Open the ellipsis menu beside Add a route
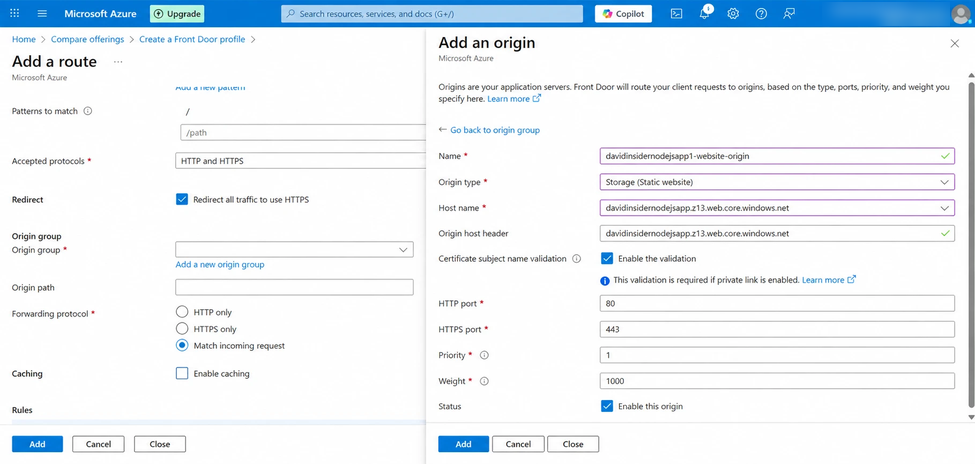The image size is (975, 464). point(118,62)
